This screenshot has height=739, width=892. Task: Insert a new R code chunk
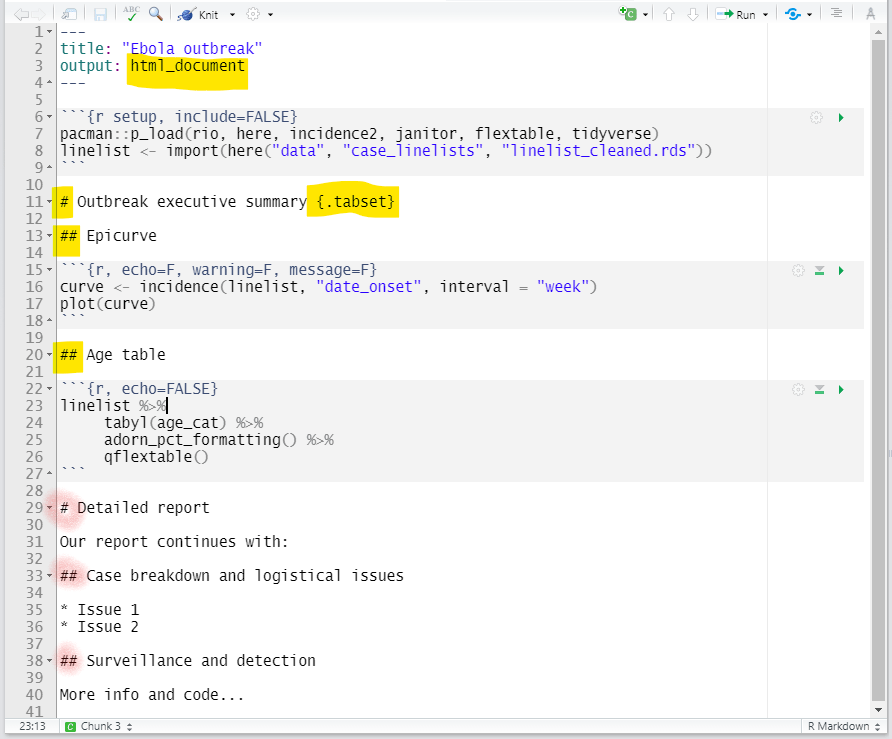(x=625, y=14)
